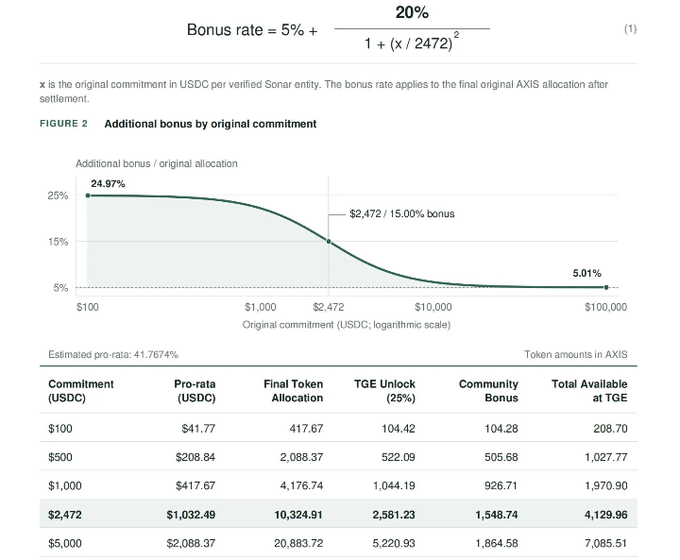The image size is (680, 560).
Task: Click the $100 commitment cell
Action: click(x=60, y=429)
